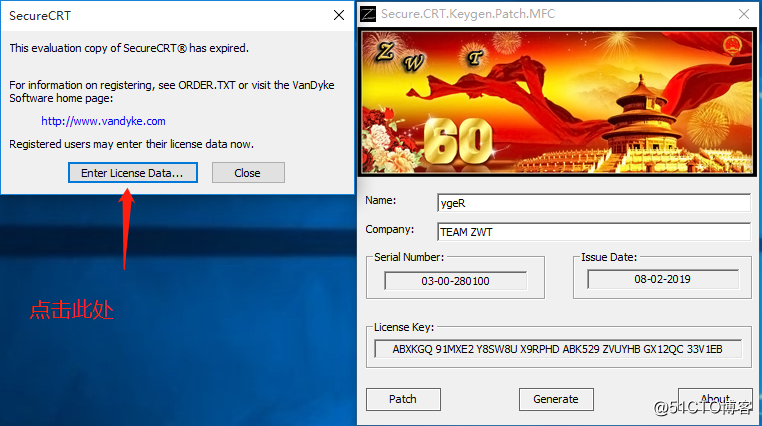Image resolution: width=762 pixels, height=426 pixels.
Task: Click the Secure.CRT.Keygen.Patch.MFC title text
Action: point(468,14)
